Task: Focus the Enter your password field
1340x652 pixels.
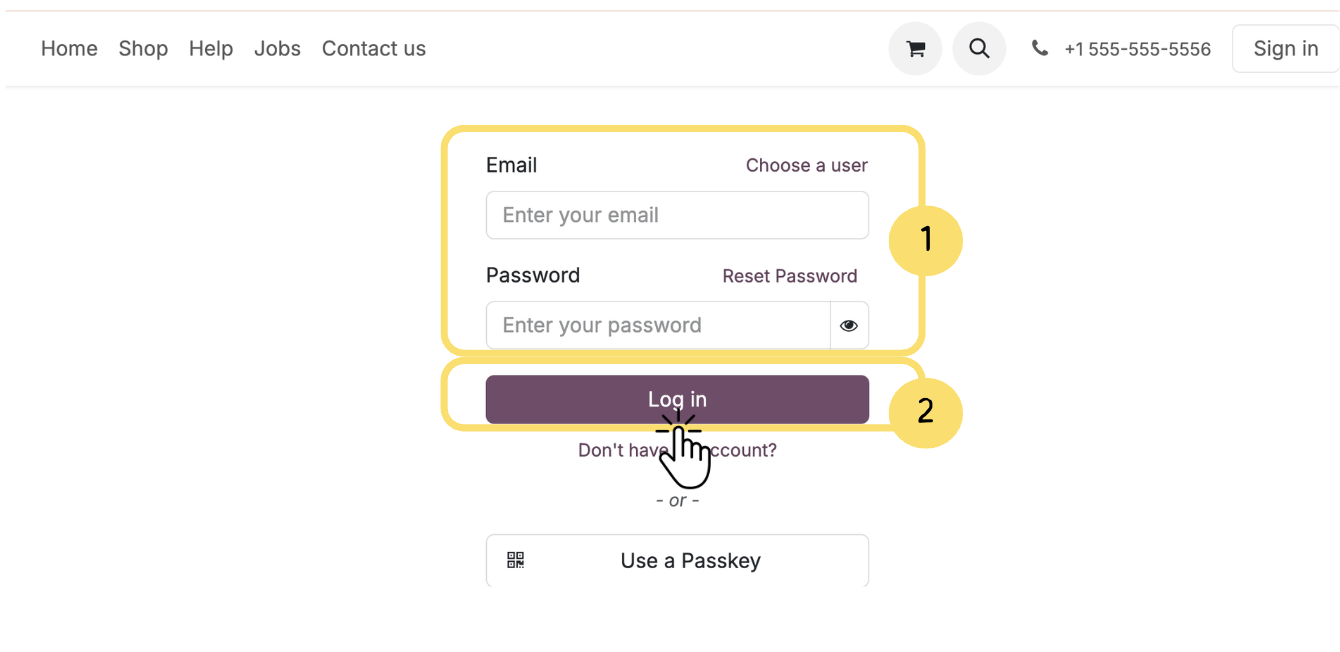Action: pos(657,325)
